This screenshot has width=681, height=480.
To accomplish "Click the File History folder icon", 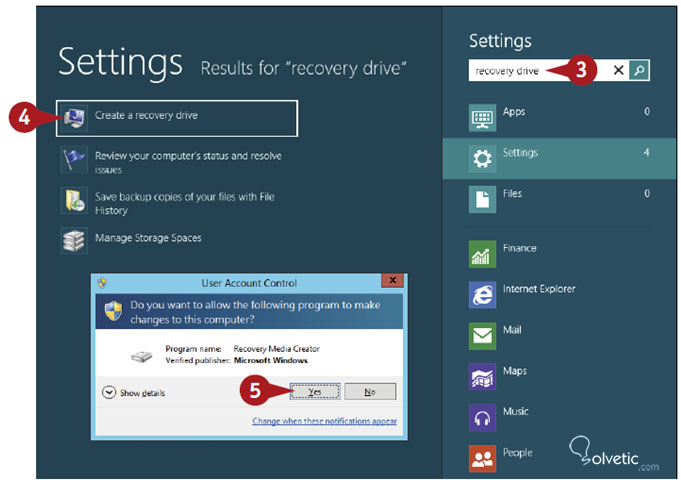I will (74, 200).
